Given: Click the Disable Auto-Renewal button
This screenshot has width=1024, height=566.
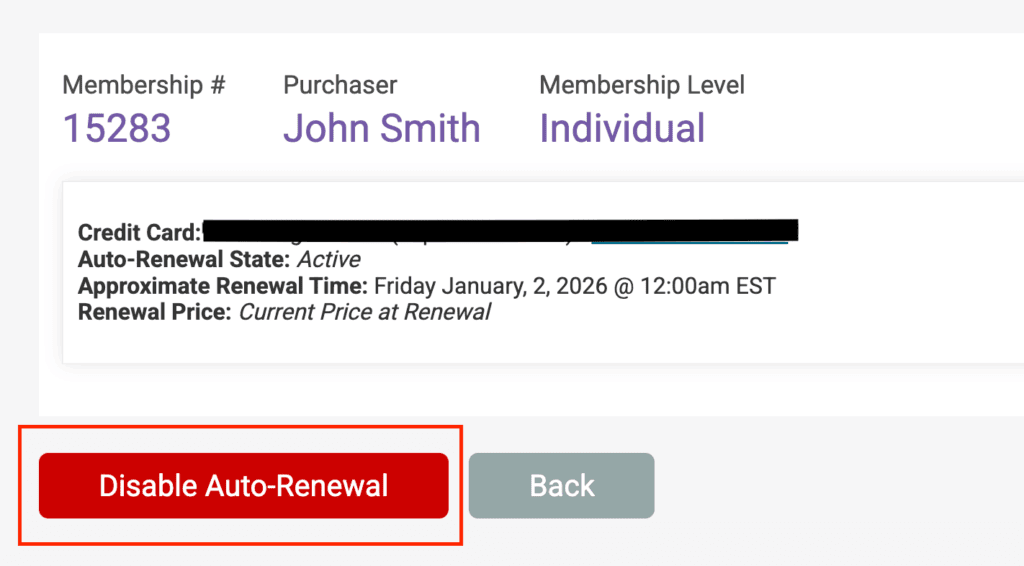Looking at the screenshot, I should point(243,486).
